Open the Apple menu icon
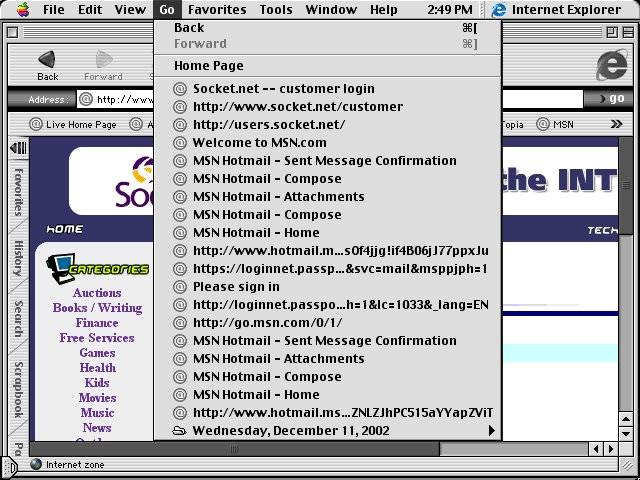Viewport: 640px width, 480px height. pos(22,10)
